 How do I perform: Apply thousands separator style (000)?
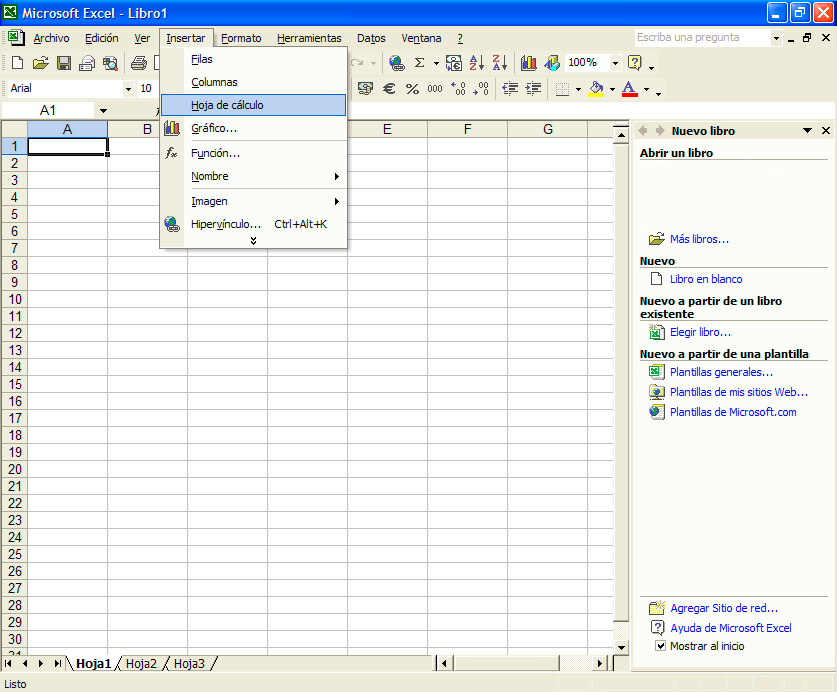[x=435, y=88]
